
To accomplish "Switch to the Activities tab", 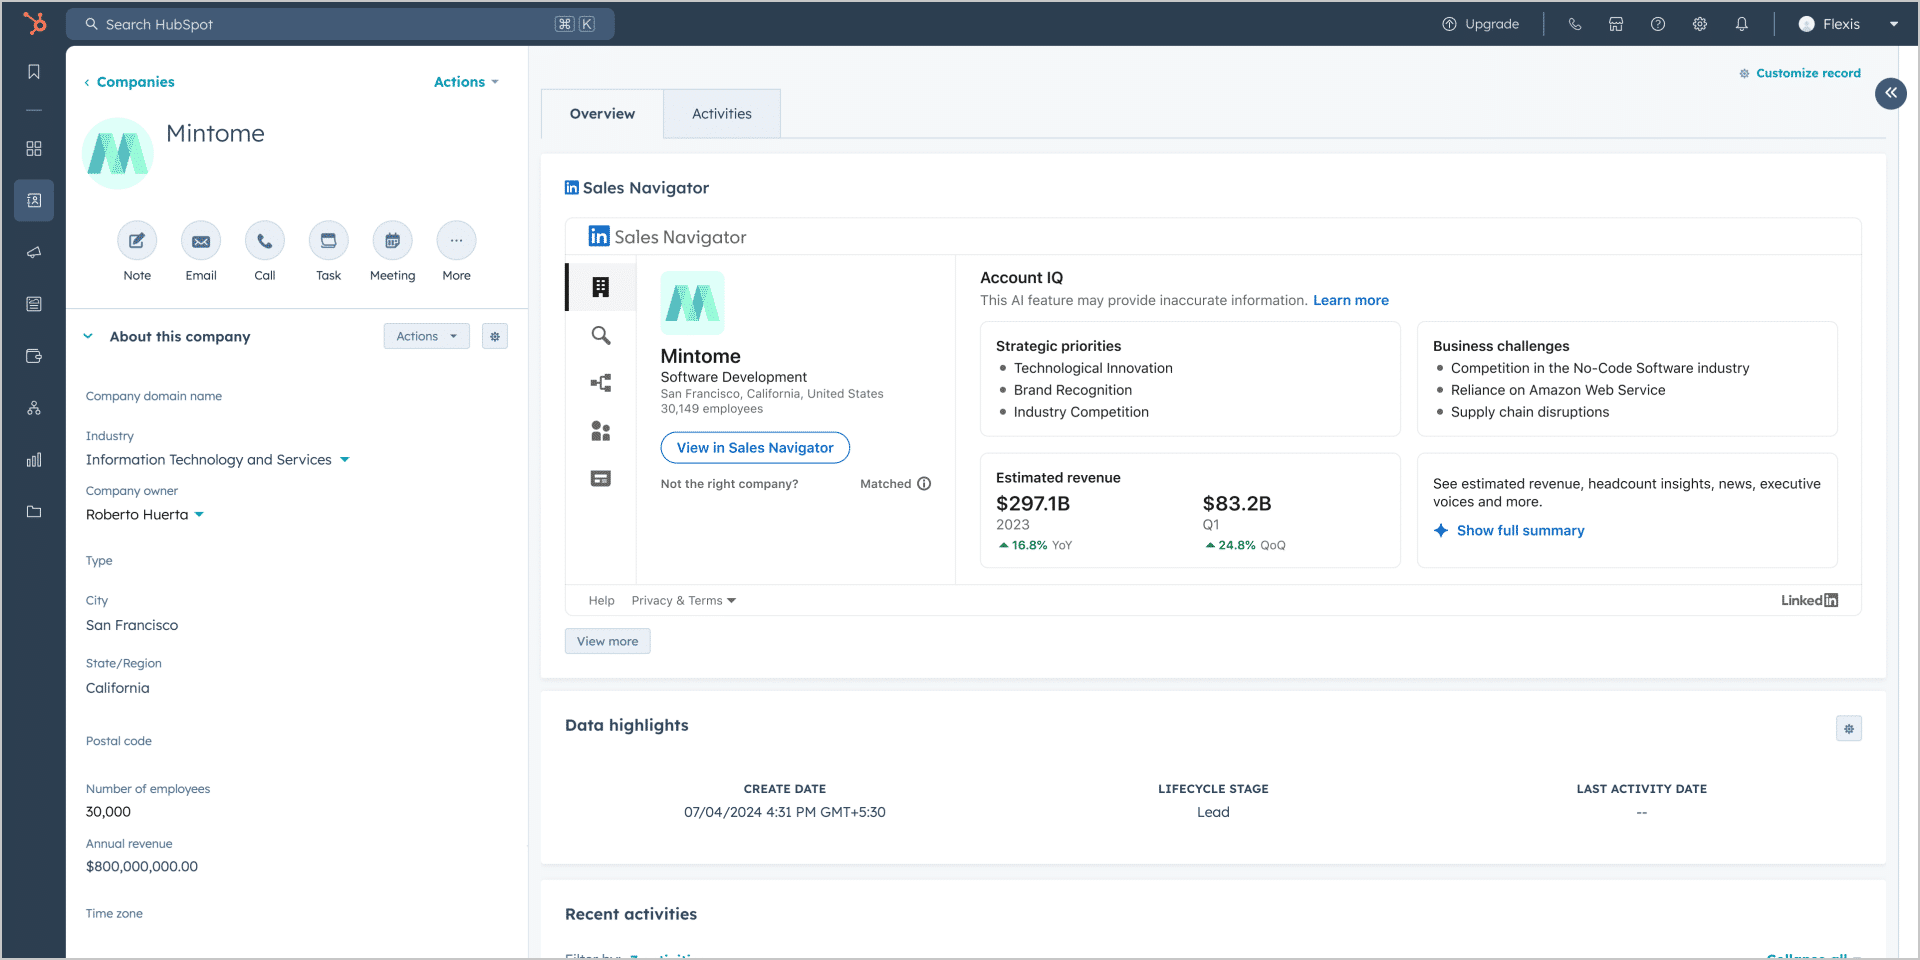I will pyautogui.click(x=721, y=113).
